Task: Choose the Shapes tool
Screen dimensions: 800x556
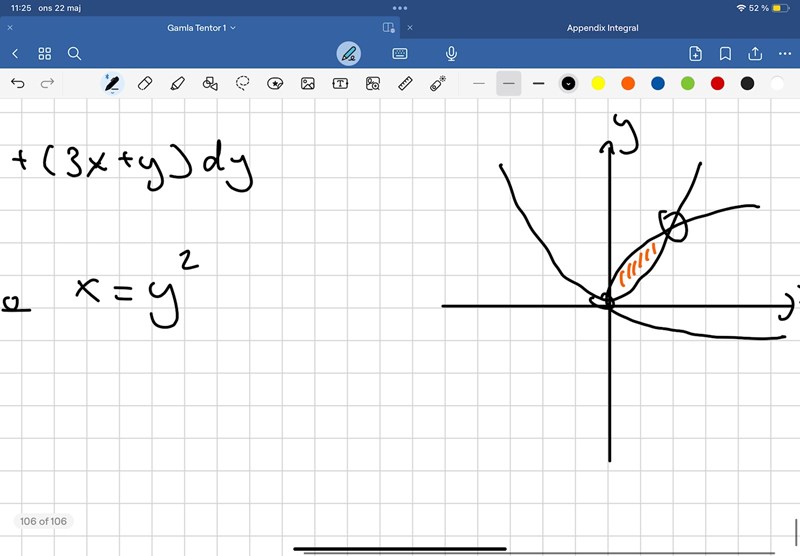Action: pos(210,84)
